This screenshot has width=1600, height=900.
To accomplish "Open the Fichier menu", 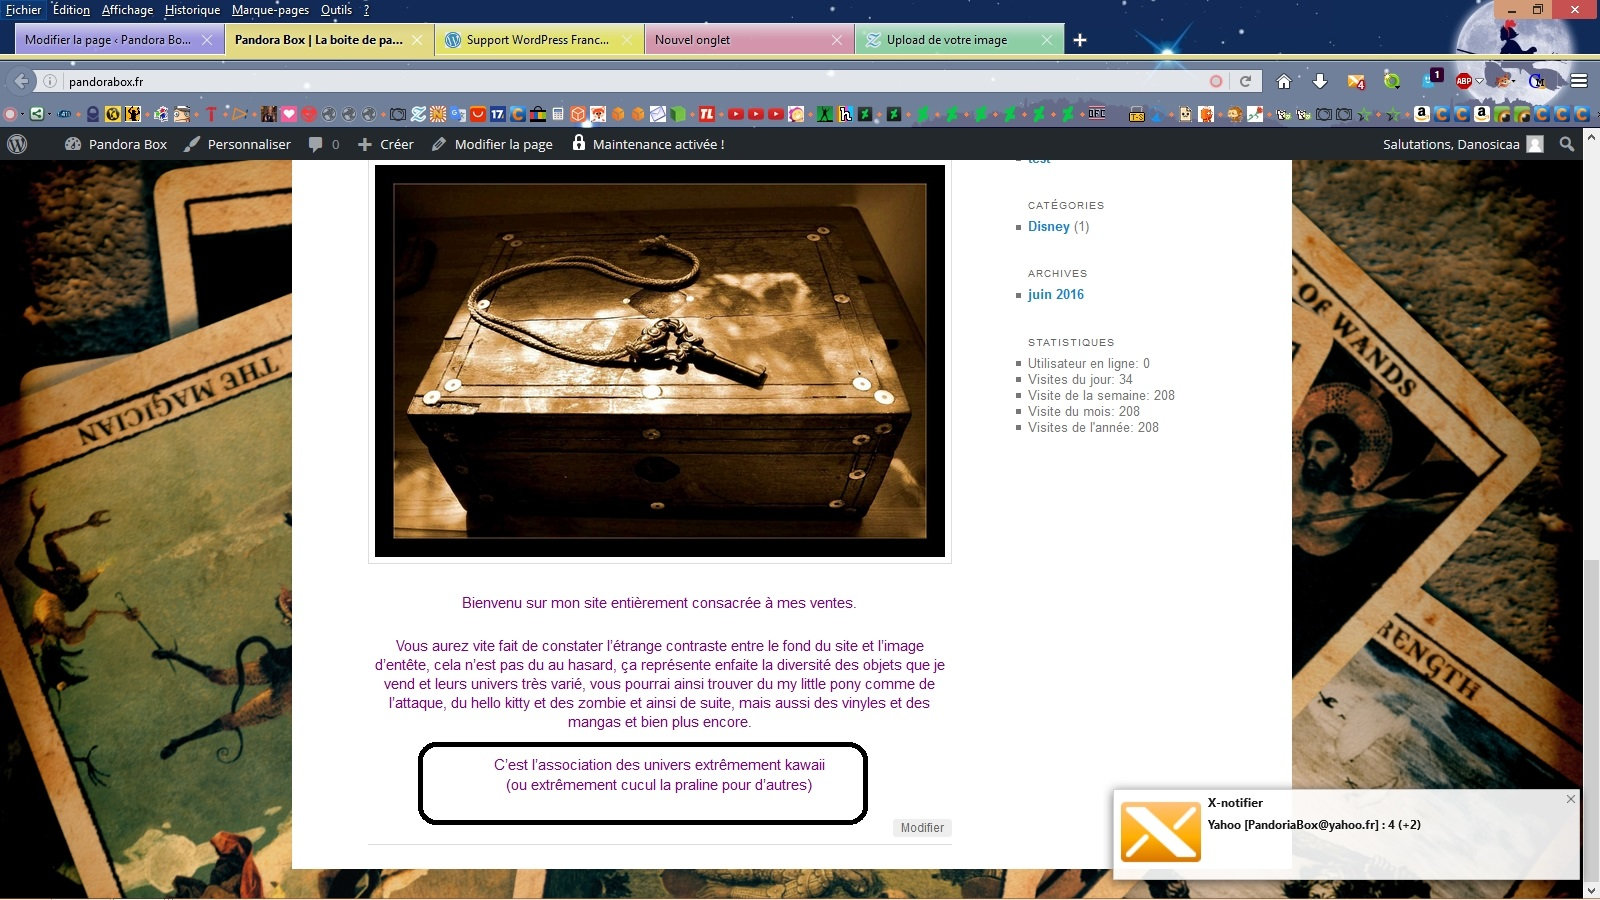I will [24, 10].
